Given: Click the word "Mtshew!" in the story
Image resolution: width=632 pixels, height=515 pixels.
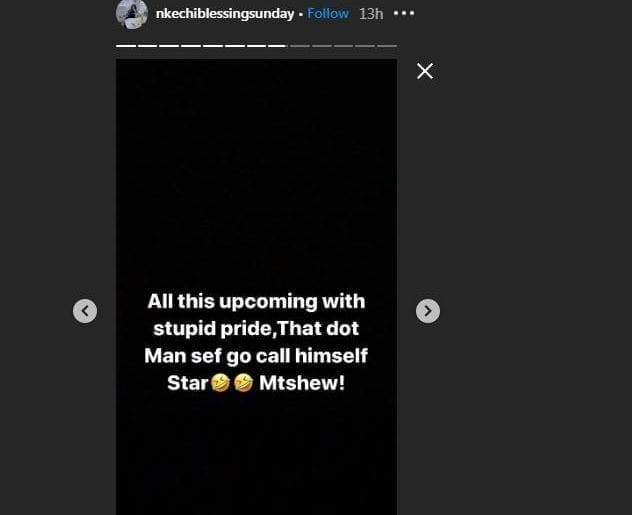Looking at the screenshot, I should pos(301,383).
